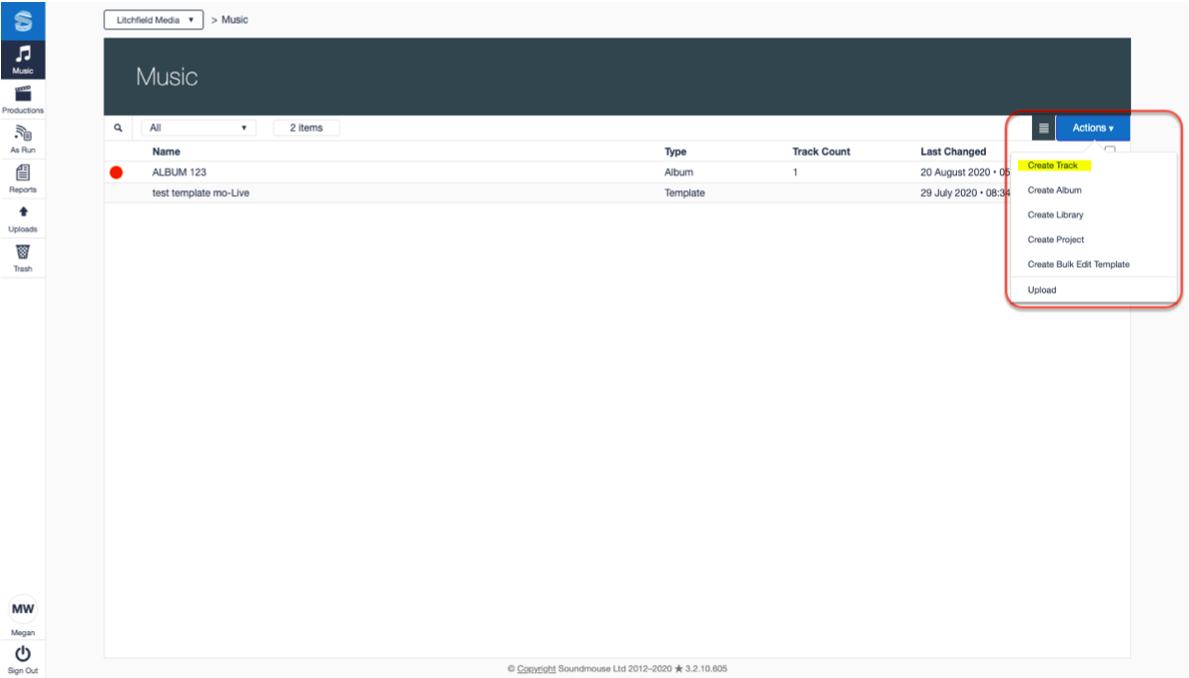This screenshot has height=678, width=1189.
Task: Sort by the Name column header
Action: (166, 152)
